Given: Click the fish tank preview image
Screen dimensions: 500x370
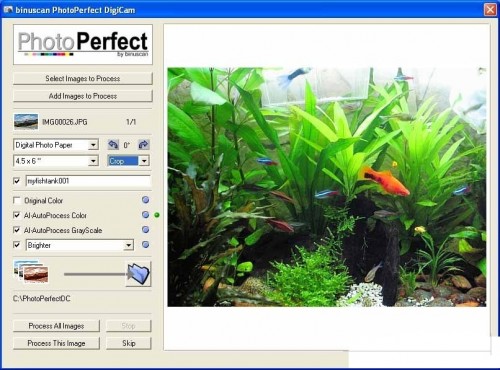Looking at the screenshot, I should pyautogui.click(x=327, y=187).
